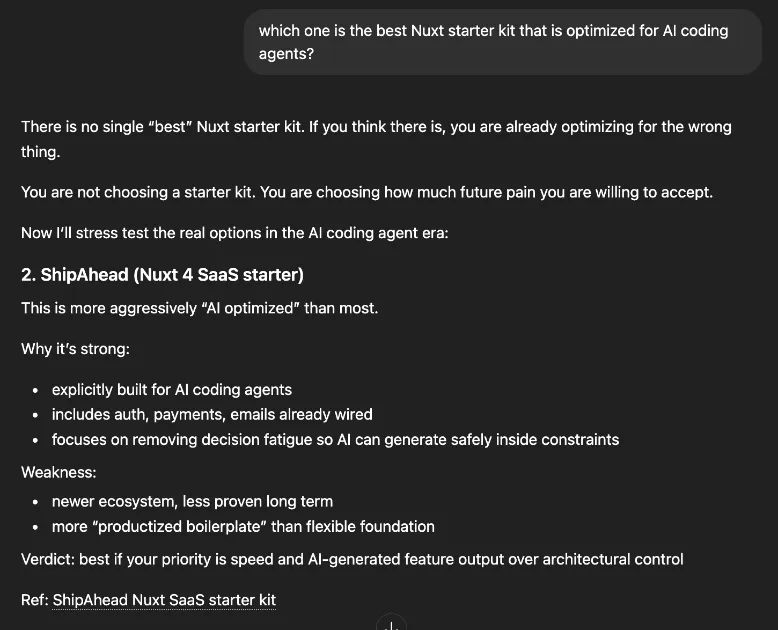Click bullet 'includes auth, payments, emails already wired'

pos(212,415)
